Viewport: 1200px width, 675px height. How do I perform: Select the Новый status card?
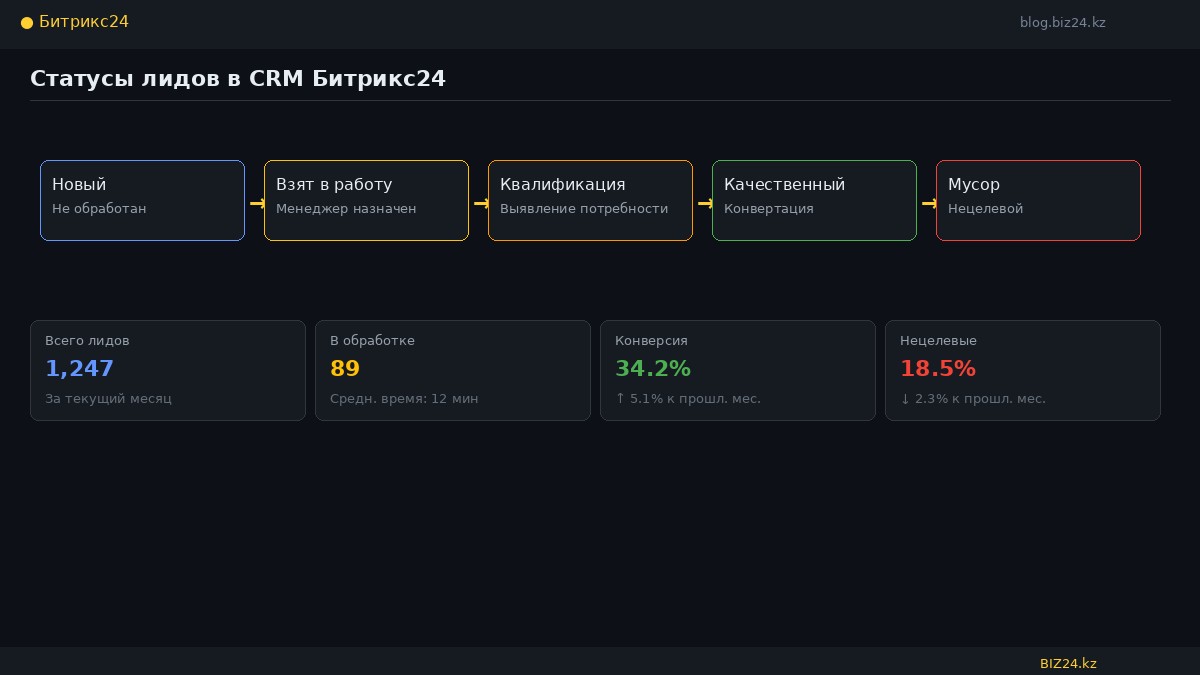click(x=142, y=200)
